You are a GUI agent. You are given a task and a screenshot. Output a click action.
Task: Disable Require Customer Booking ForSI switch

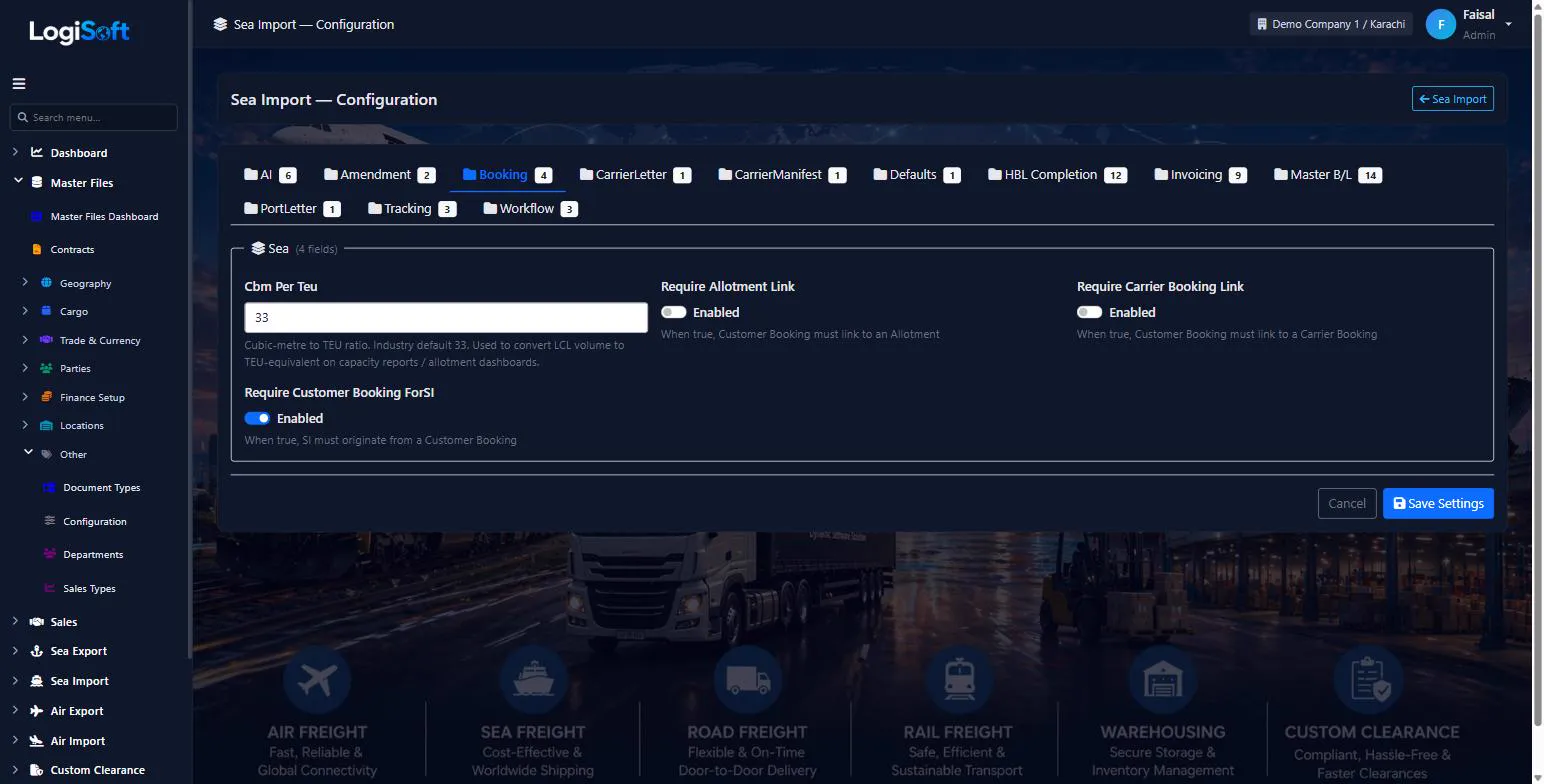tap(257, 418)
